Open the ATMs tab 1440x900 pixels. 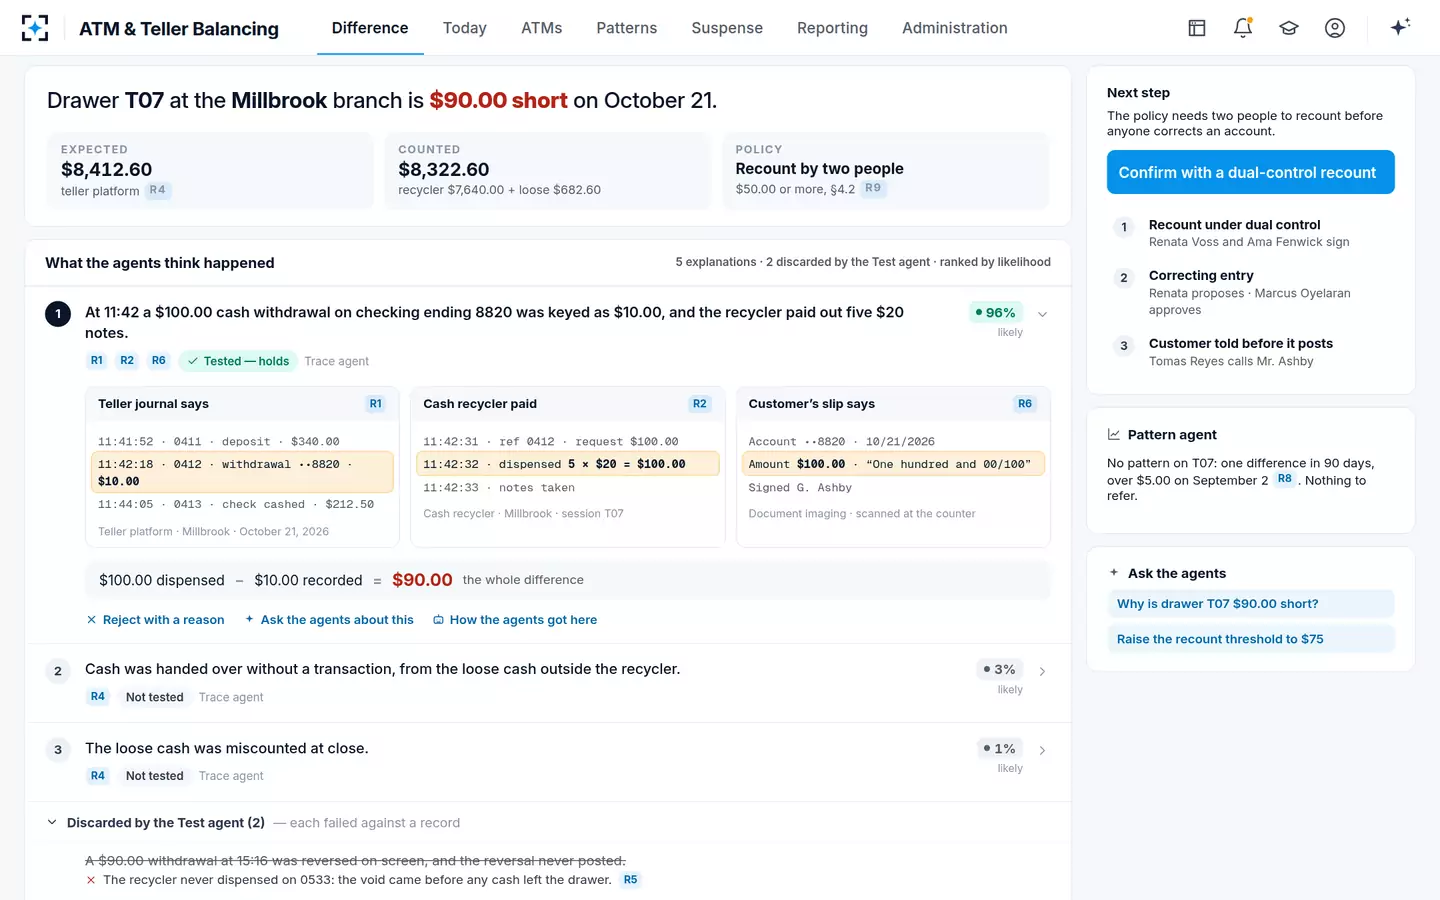(542, 28)
